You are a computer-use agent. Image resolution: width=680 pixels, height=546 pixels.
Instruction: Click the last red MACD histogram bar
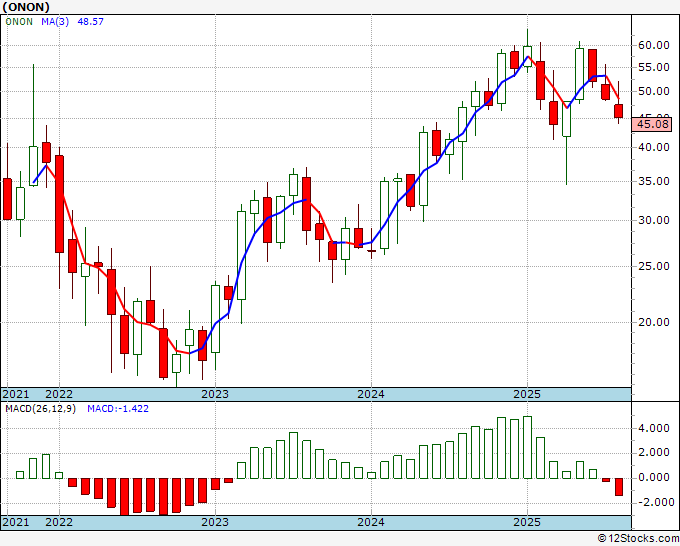click(x=618, y=487)
